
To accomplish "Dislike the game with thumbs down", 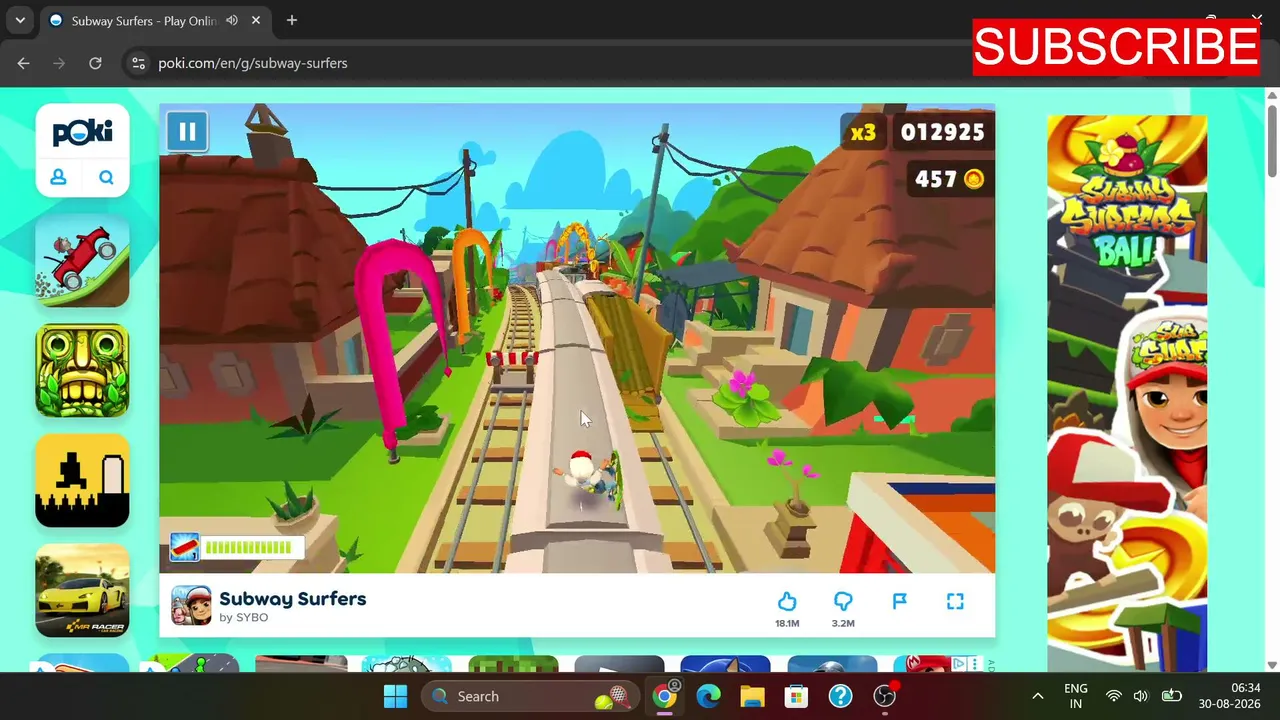I will tap(843, 601).
